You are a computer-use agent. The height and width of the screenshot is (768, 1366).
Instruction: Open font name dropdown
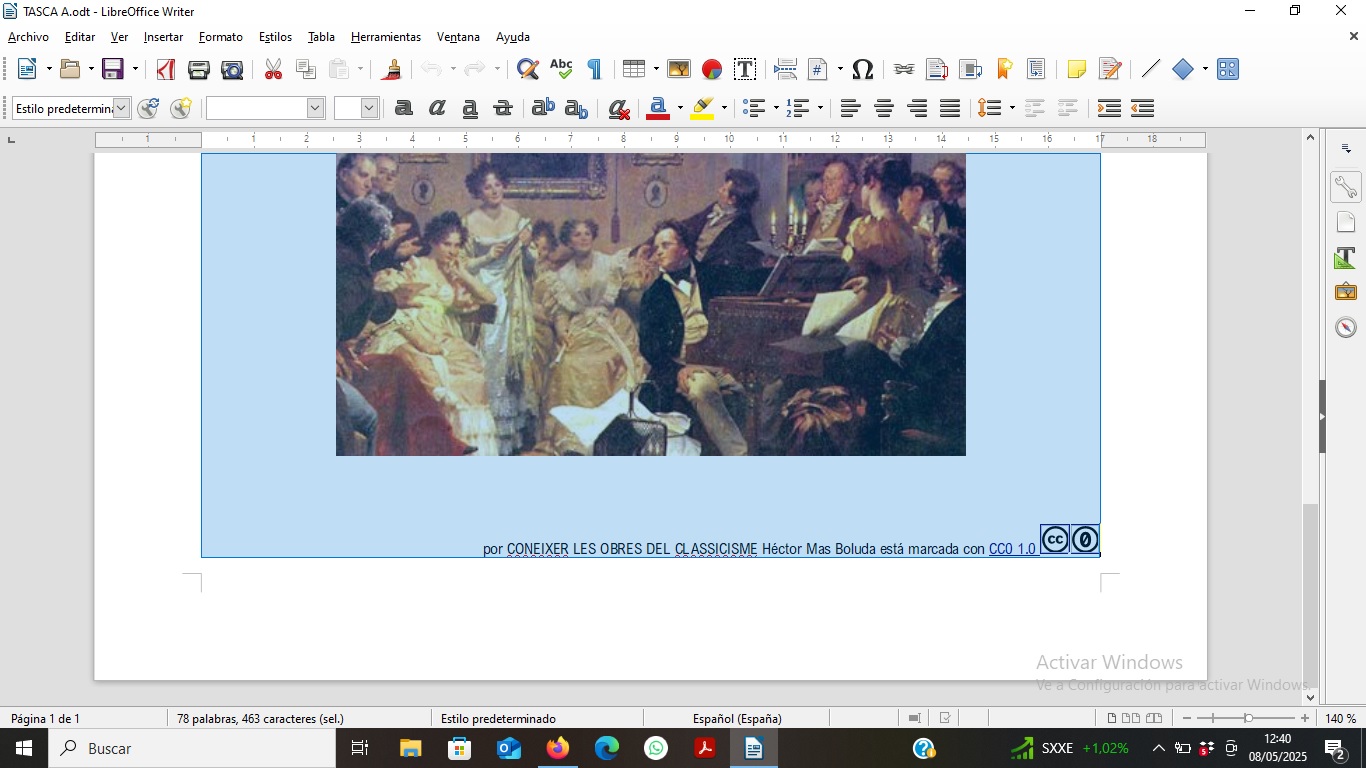(x=315, y=108)
